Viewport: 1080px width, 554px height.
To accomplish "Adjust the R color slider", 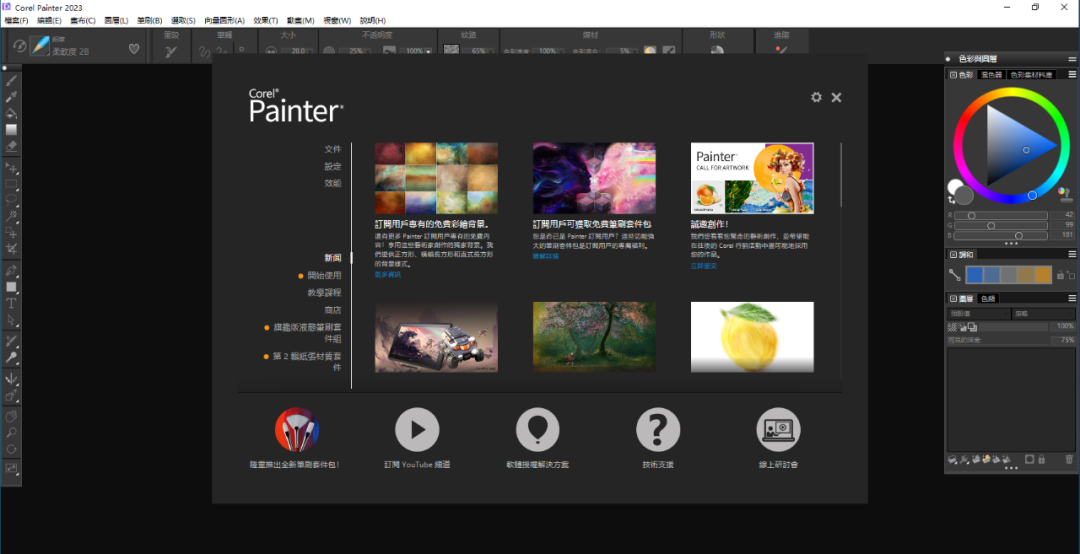I will coord(1001,216).
